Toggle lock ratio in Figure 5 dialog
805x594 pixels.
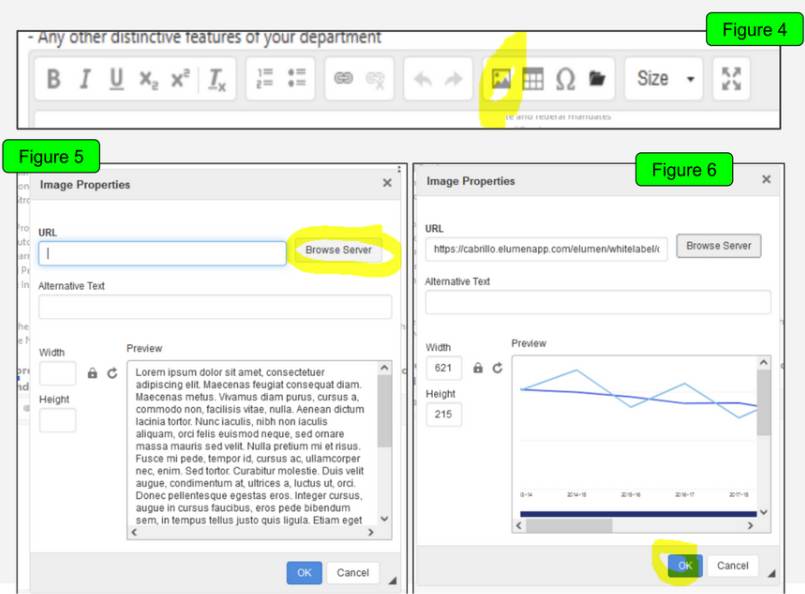[x=92, y=373]
